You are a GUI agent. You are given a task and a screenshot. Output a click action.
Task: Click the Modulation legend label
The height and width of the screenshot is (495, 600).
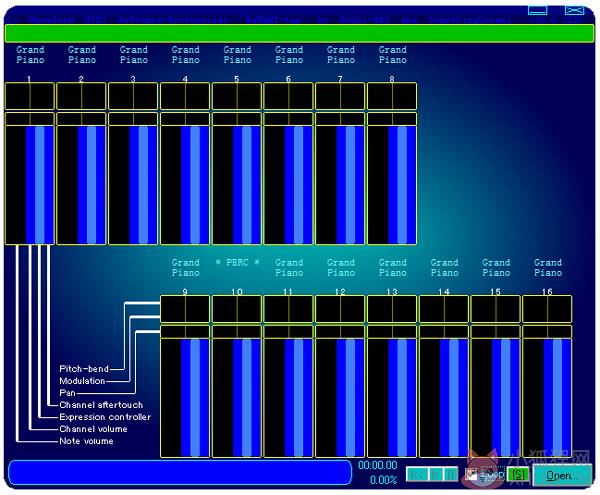[x=82, y=381]
